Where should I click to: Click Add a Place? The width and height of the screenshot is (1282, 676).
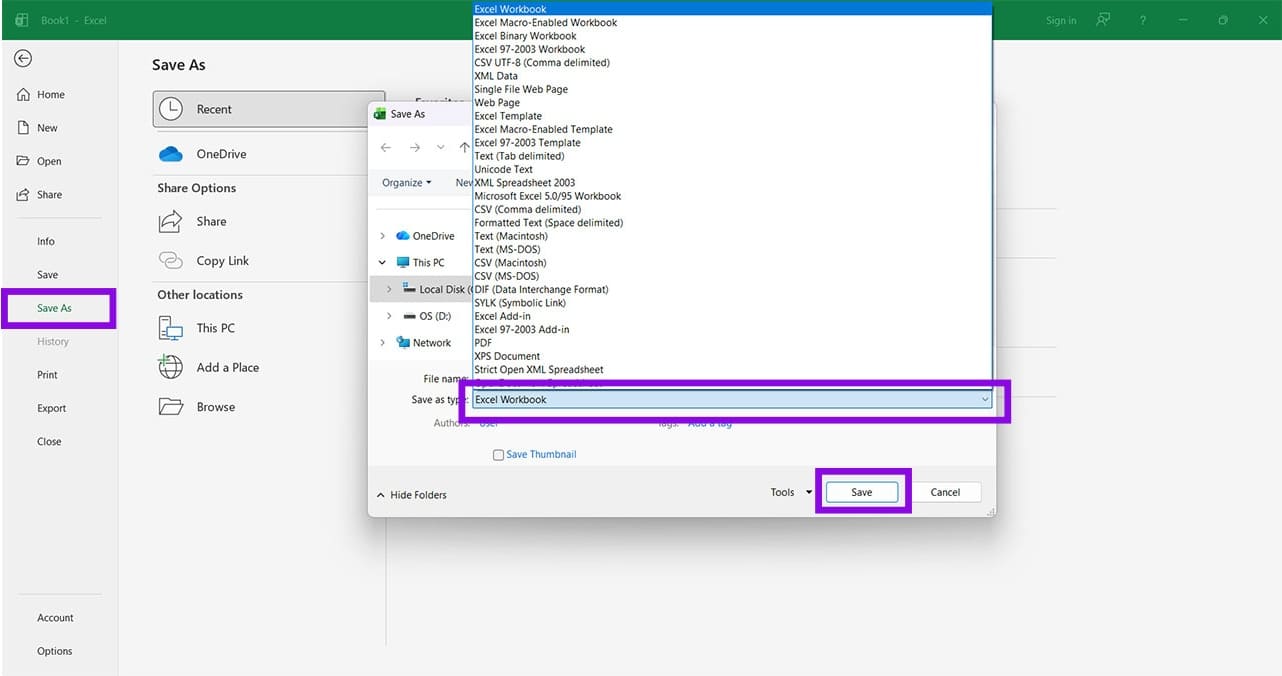click(x=209, y=368)
